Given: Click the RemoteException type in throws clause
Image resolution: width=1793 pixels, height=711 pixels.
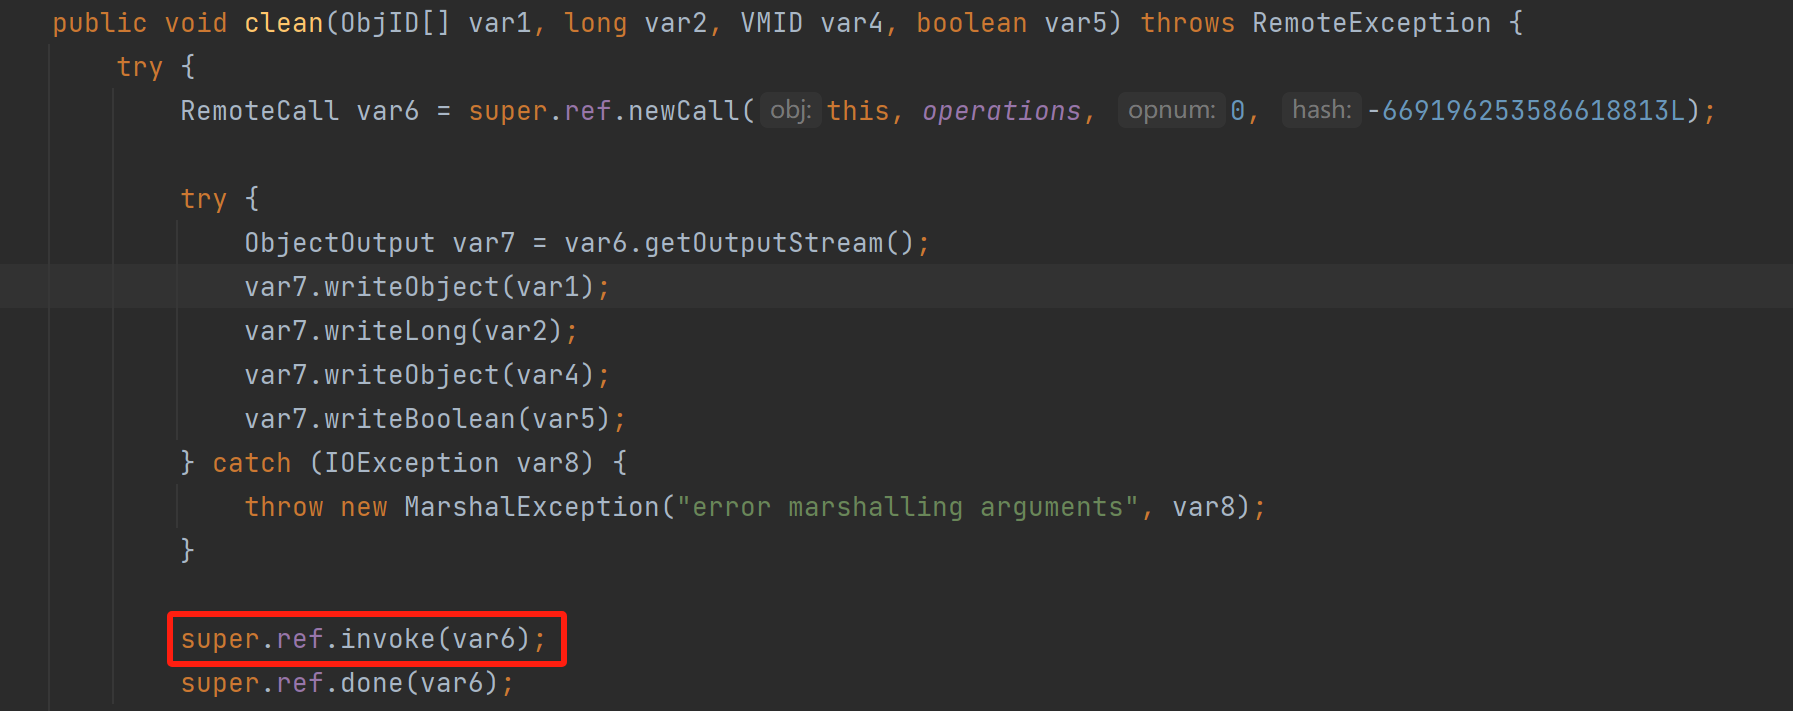Looking at the screenshot, I should [x=1371, y=23].
